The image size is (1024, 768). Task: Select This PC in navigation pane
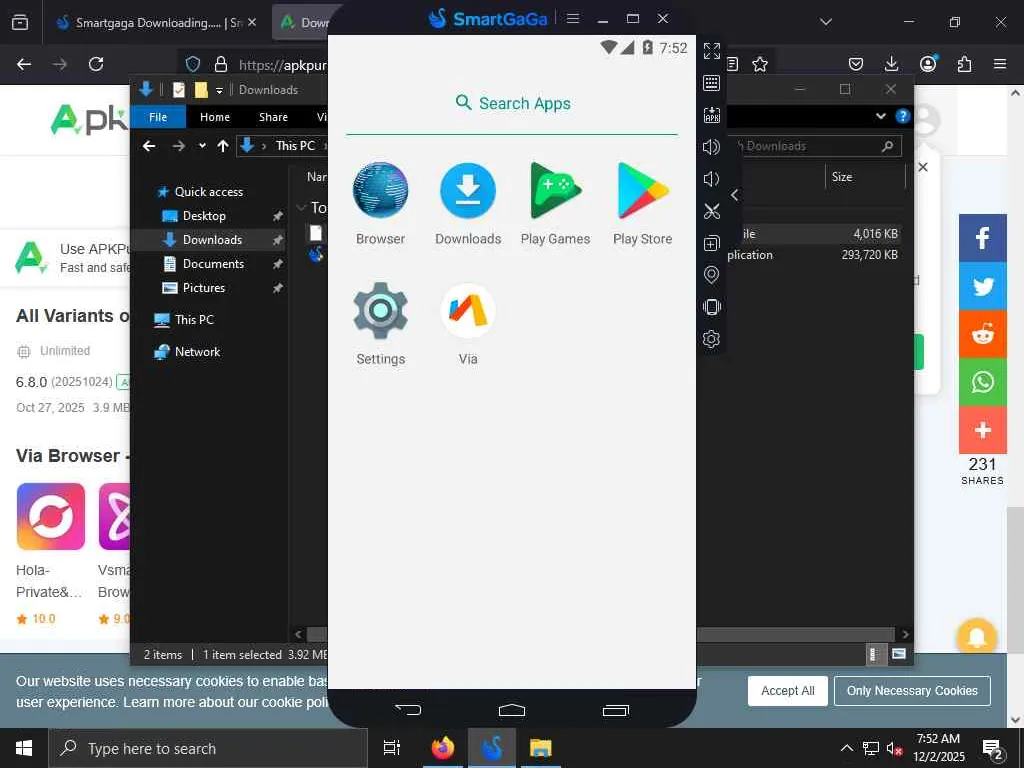pyautogui.click(x=184, y=320)
